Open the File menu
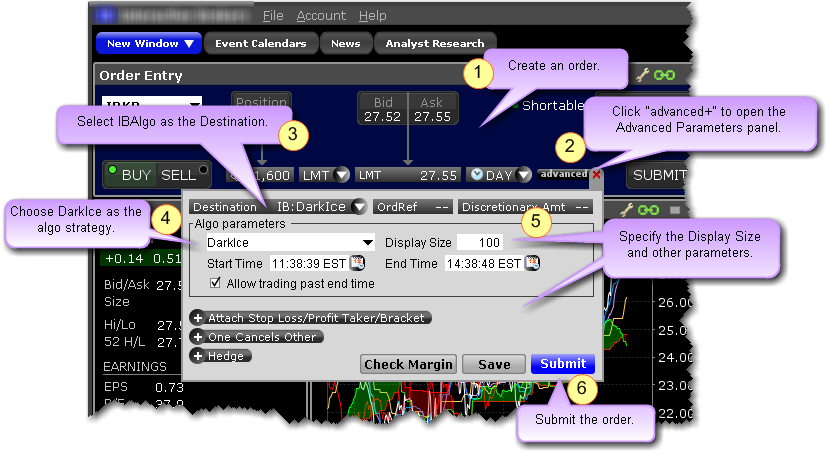 click(273, 16)
